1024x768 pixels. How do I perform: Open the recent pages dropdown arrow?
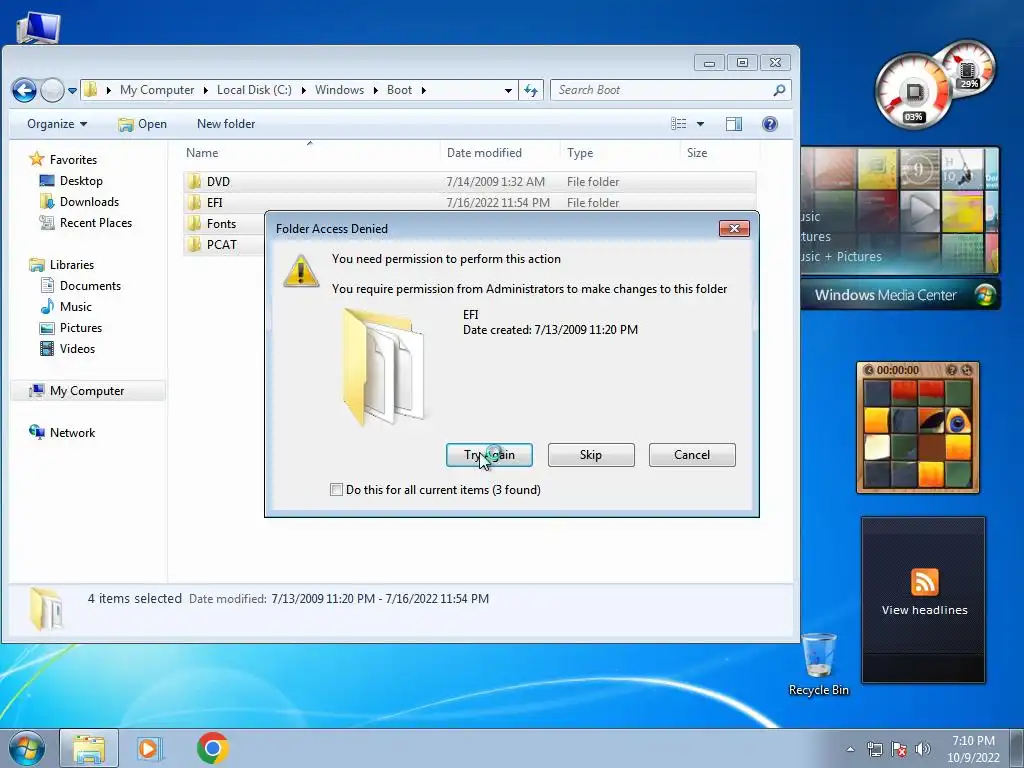(72, 91)
